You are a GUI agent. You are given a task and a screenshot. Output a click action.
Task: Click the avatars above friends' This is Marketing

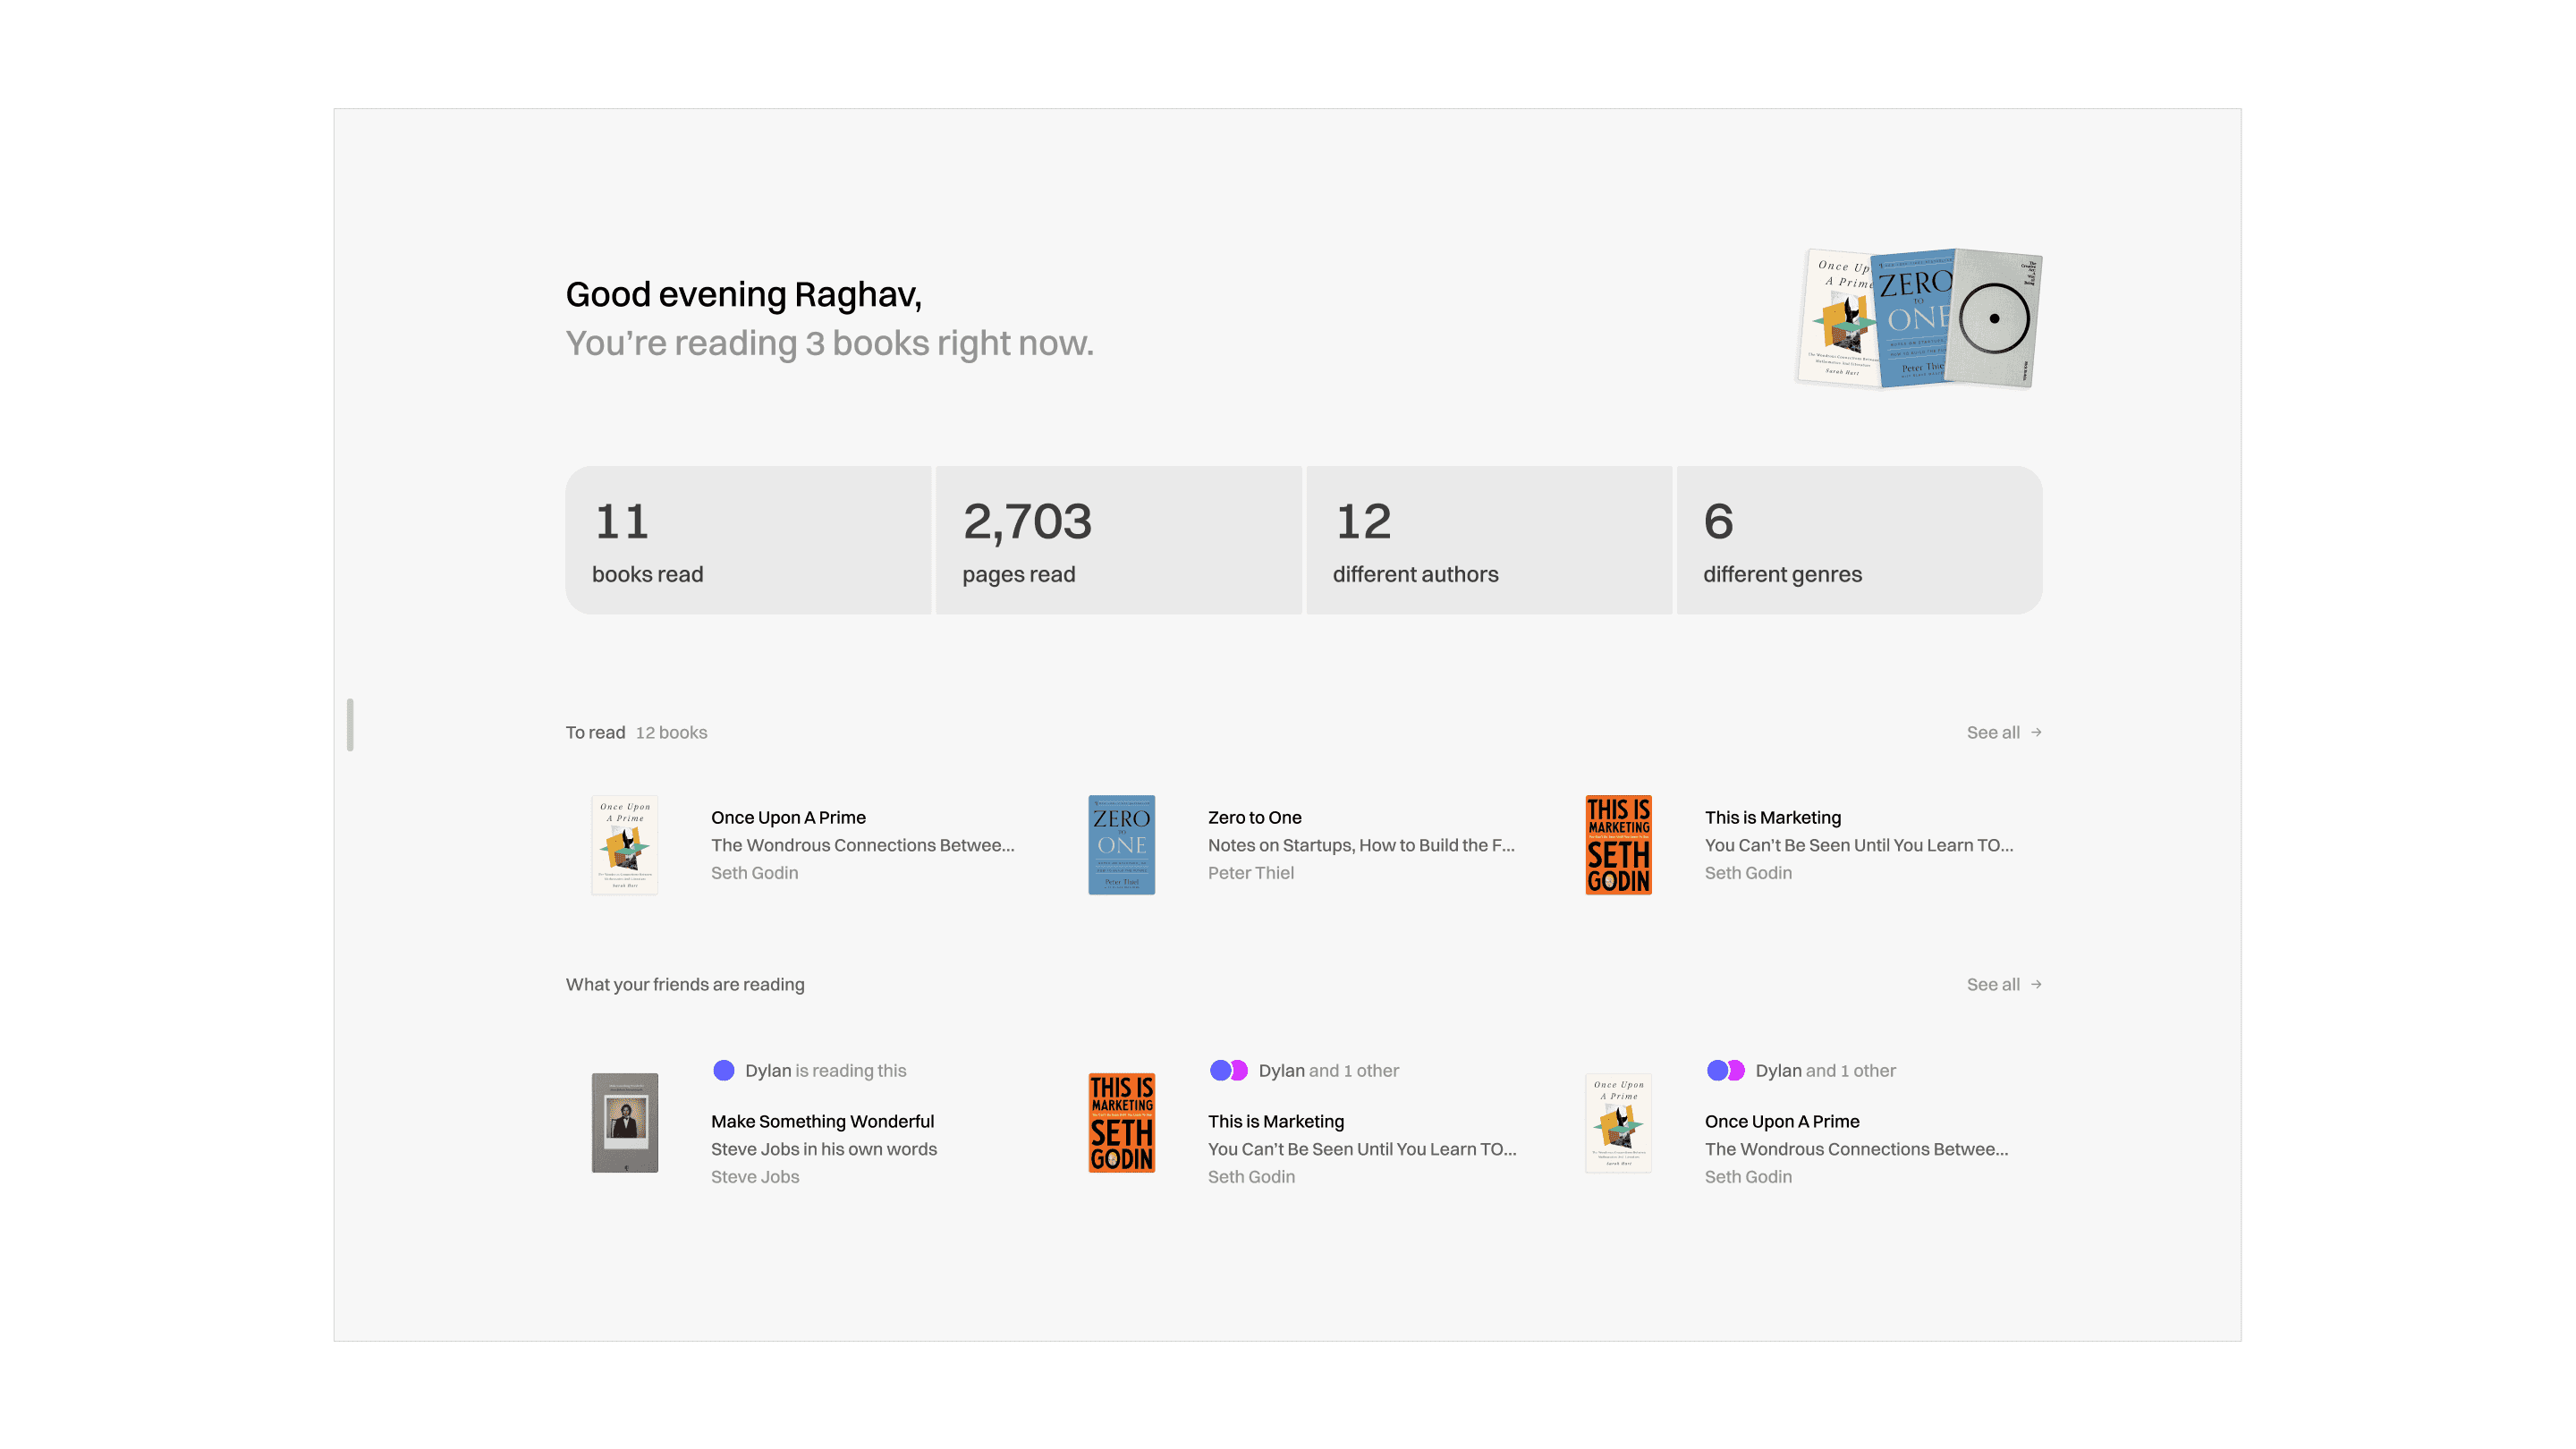[1228, 1070]
